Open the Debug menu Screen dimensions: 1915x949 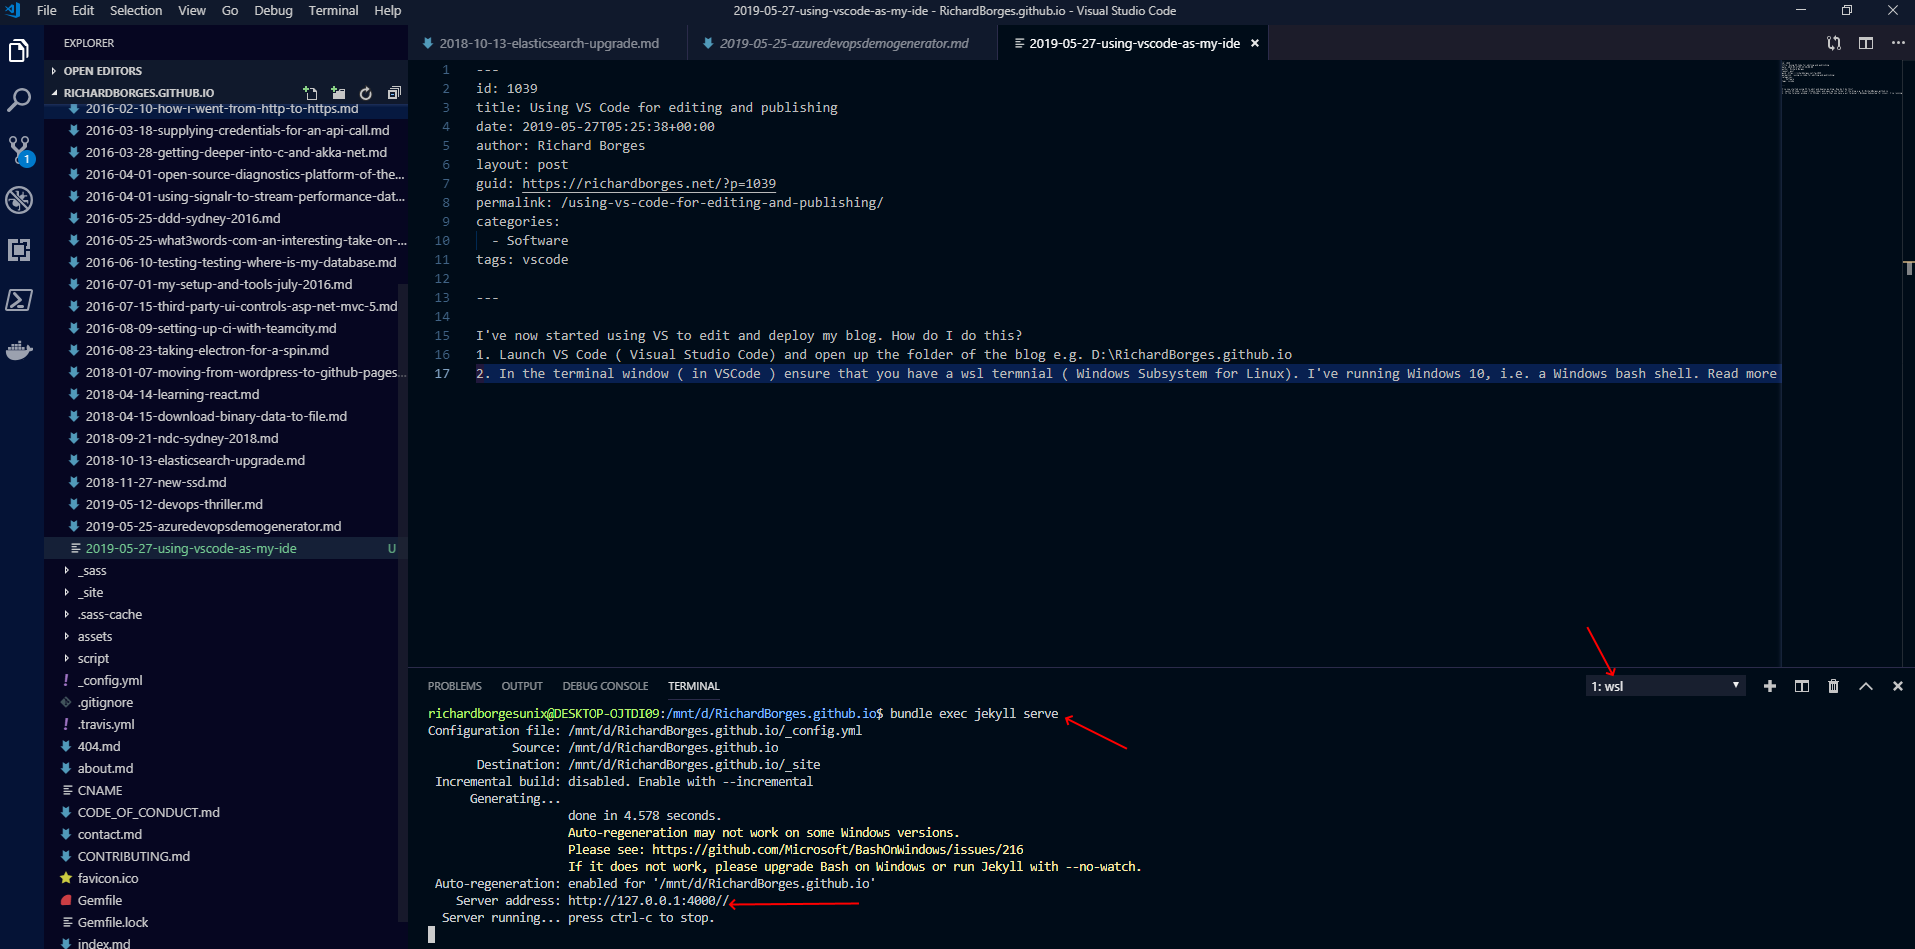coord(273,10)
